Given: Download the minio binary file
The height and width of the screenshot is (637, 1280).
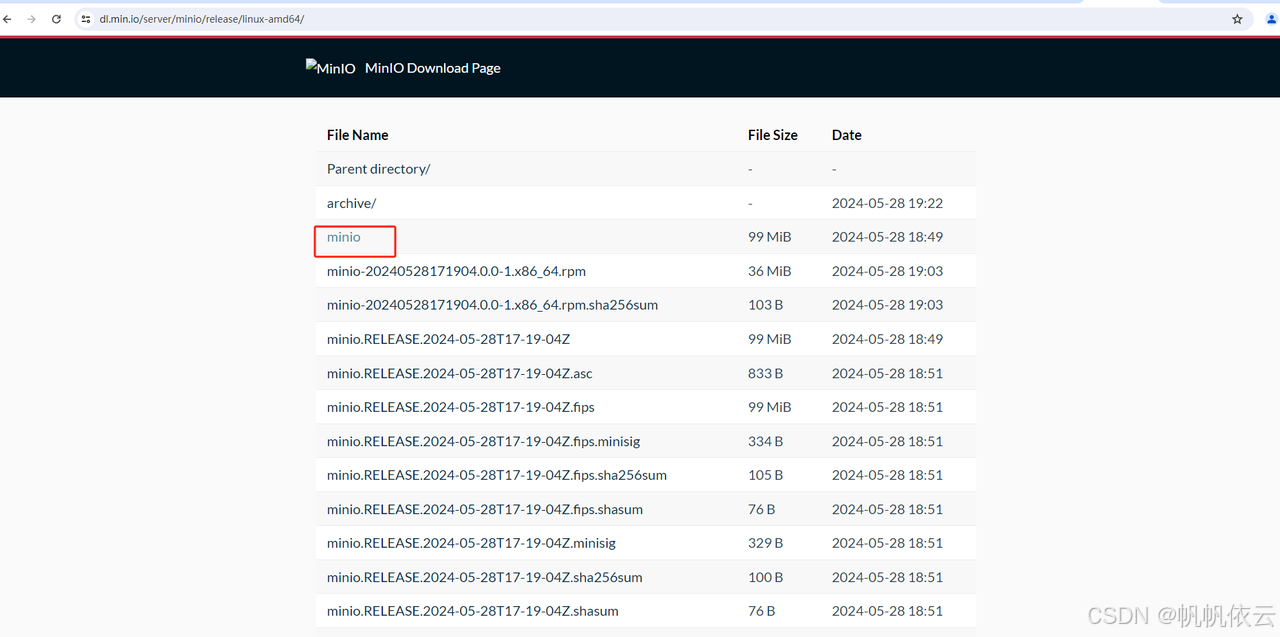Looking at the screenshot, I should coord(344,237).
